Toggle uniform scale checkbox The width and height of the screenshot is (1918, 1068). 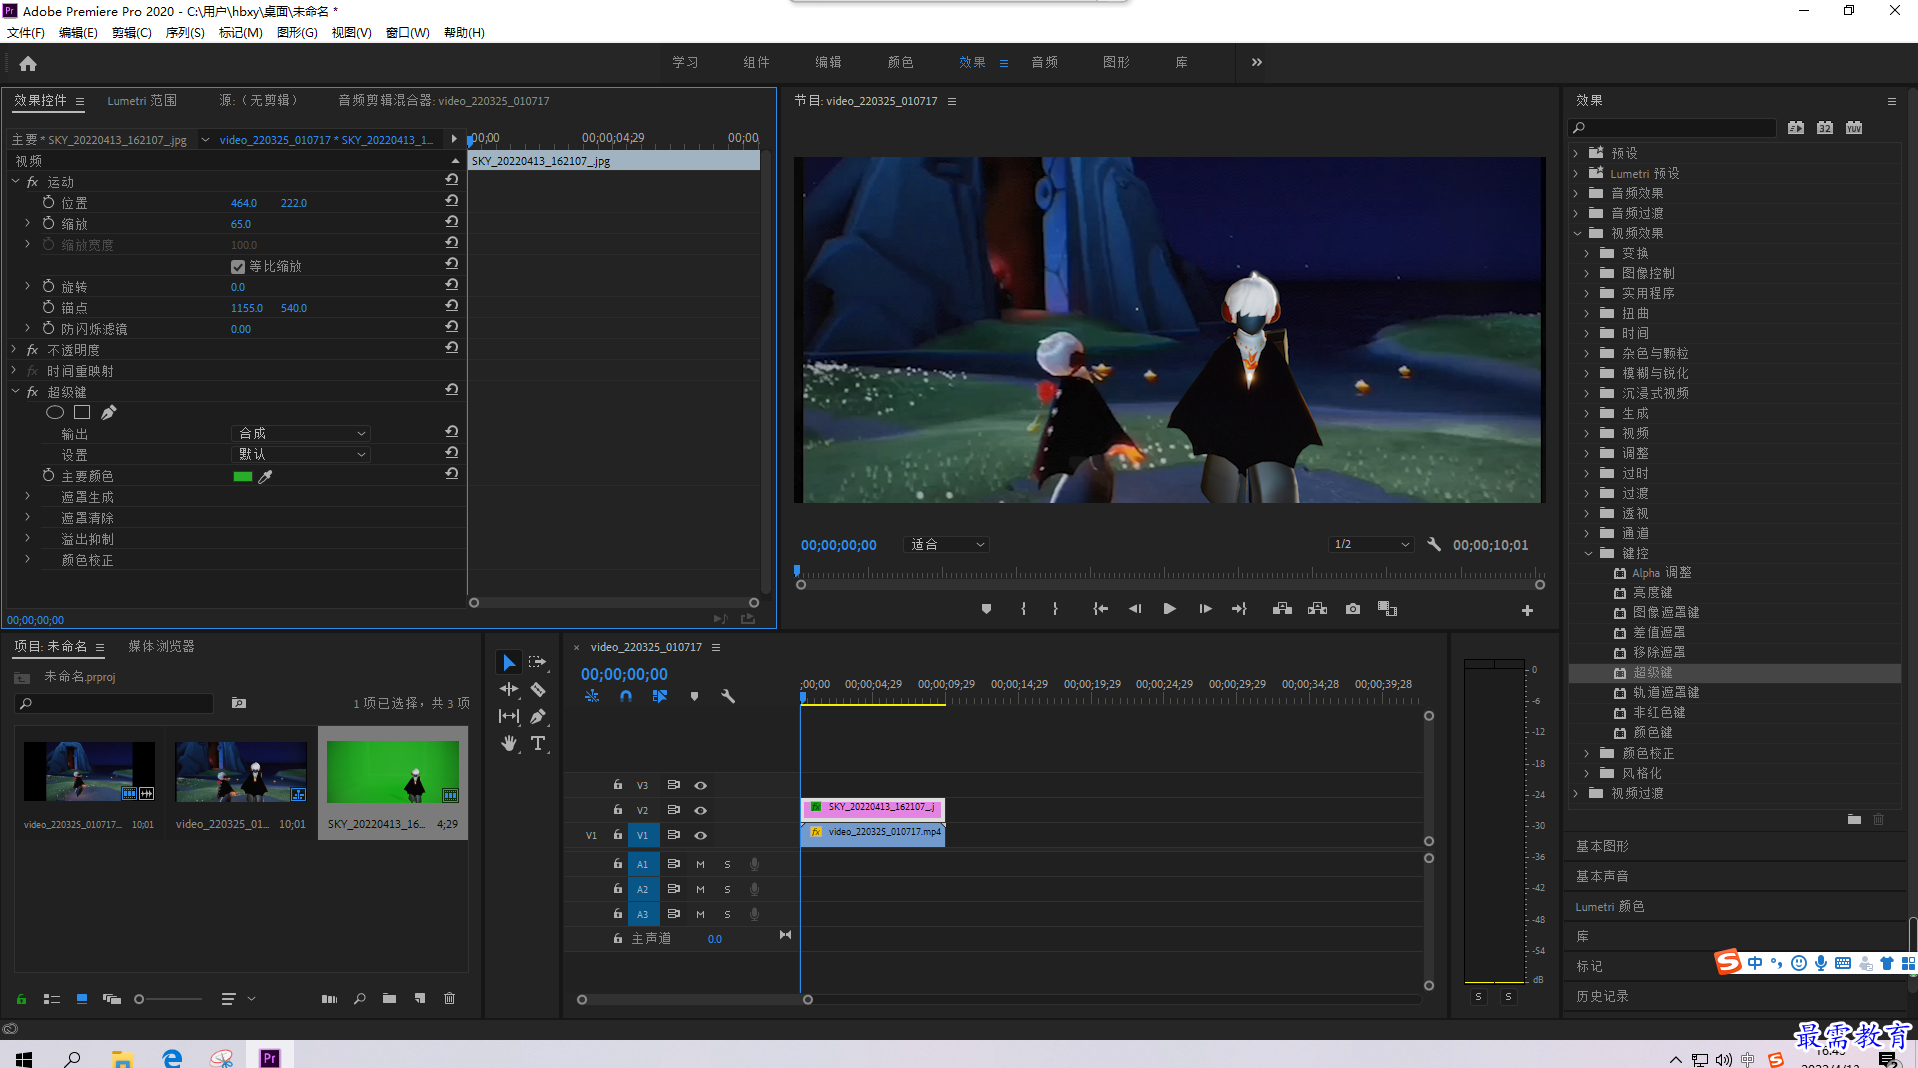pos(238,266)
